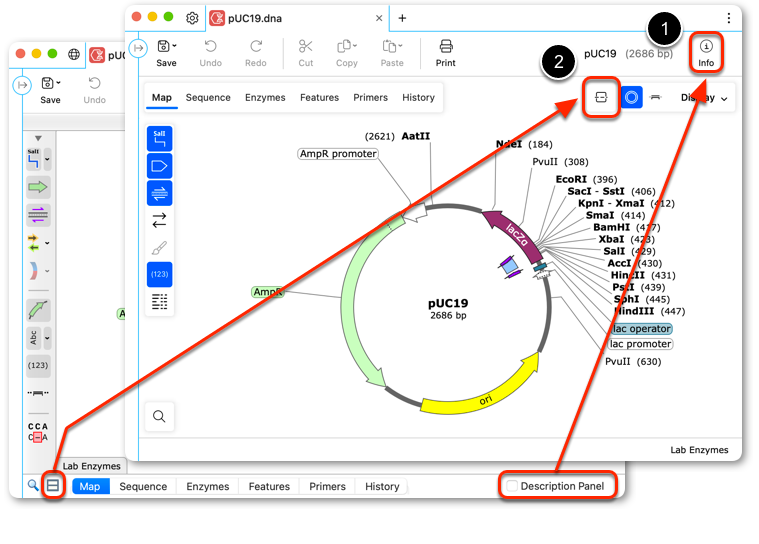Click the AatII enzyme site label

(415, 136)
